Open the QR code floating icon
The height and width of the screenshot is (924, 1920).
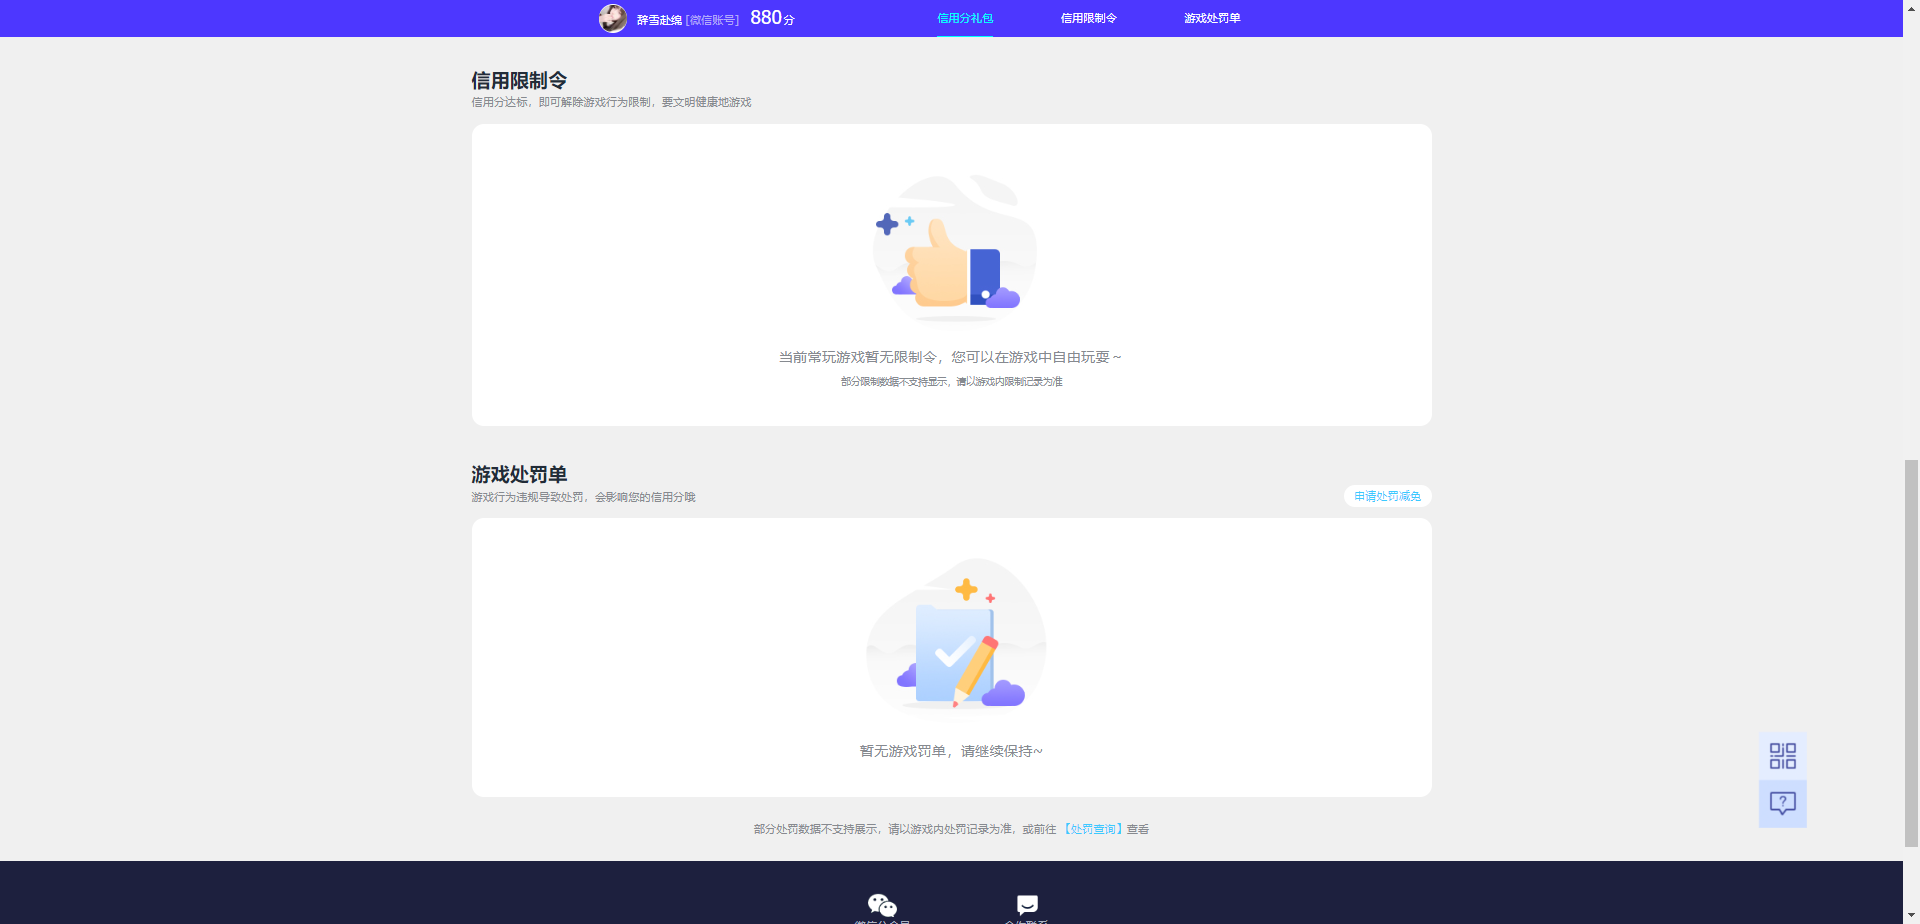click(1782, 756)
